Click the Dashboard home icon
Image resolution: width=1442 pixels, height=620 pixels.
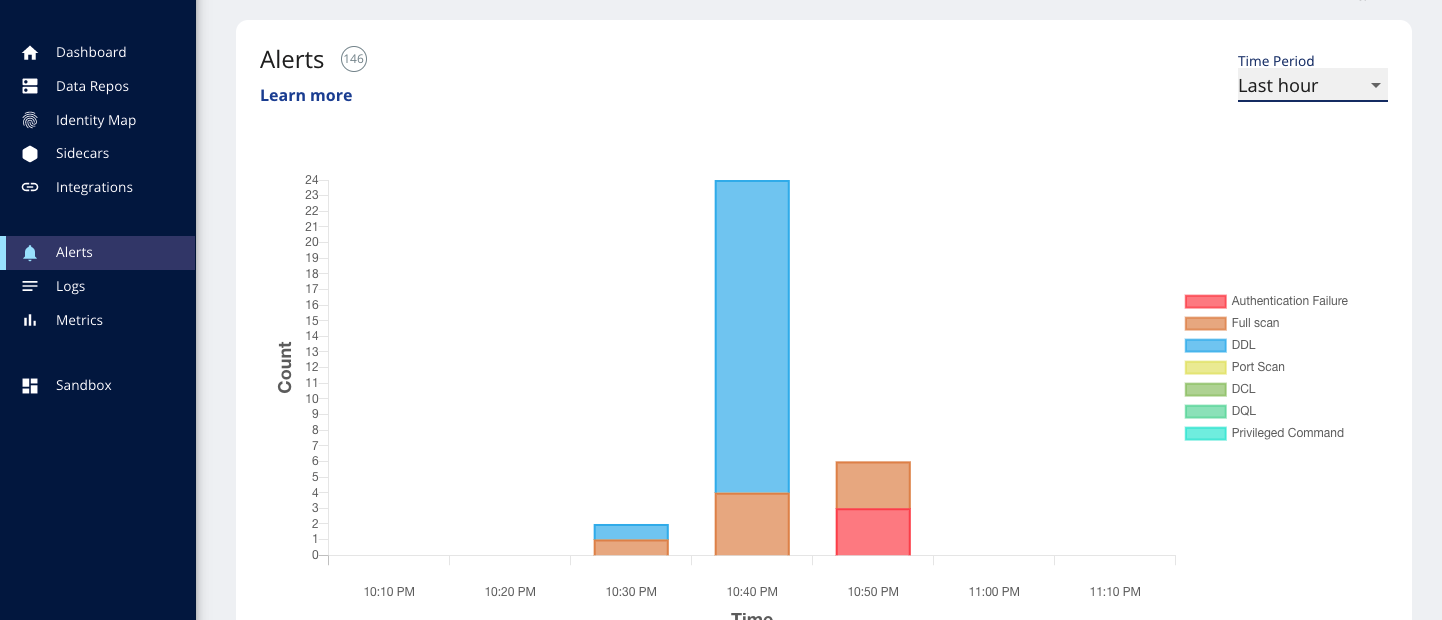(30, 53)
